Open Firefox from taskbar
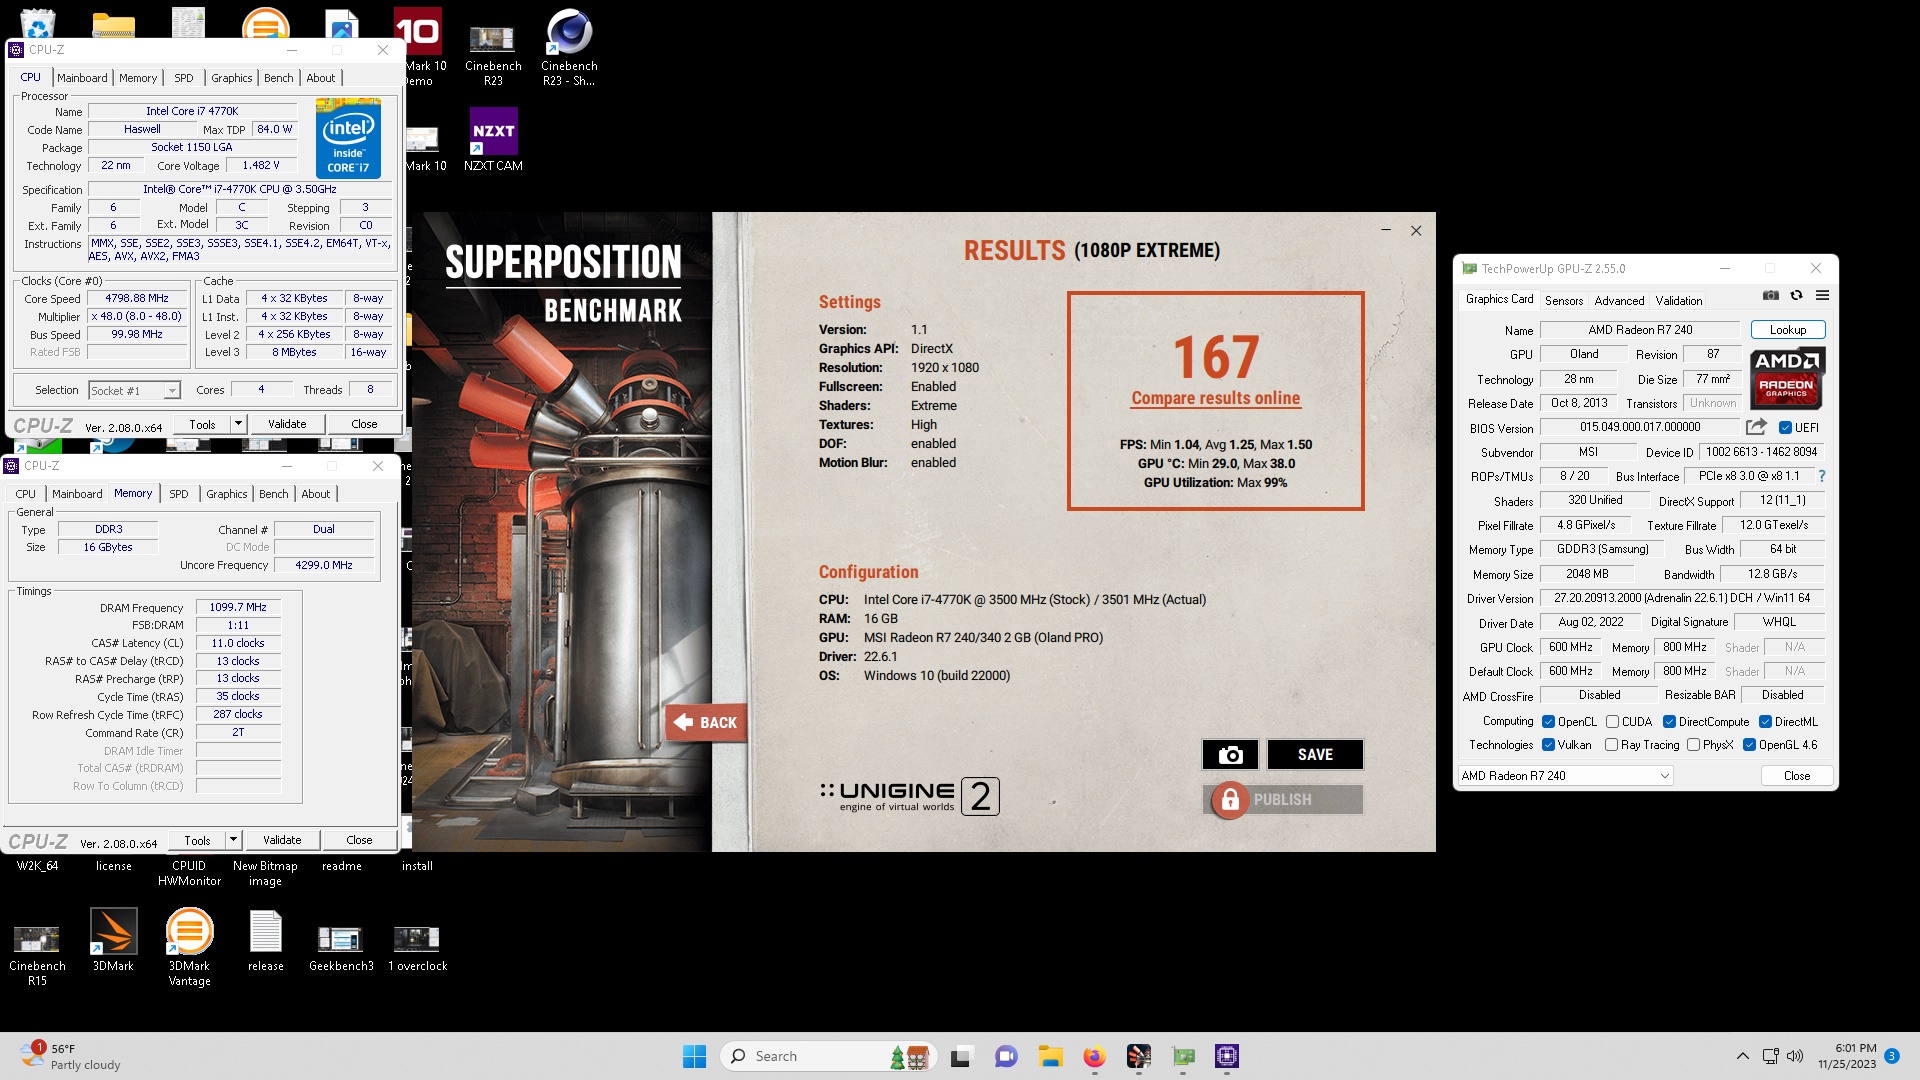Image resolution: width=1920 pixels, height=1080 pixels. 1094,1056
